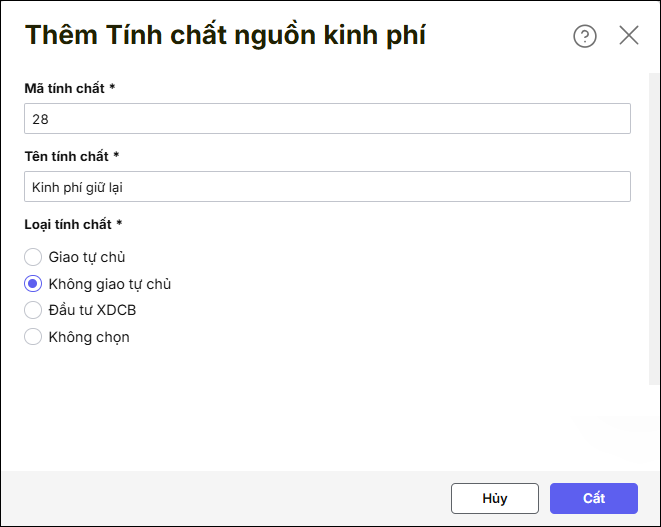Screen dimensions: 661x527
Task: Click the Giao tự chủ label text
Action: [87, 257]
